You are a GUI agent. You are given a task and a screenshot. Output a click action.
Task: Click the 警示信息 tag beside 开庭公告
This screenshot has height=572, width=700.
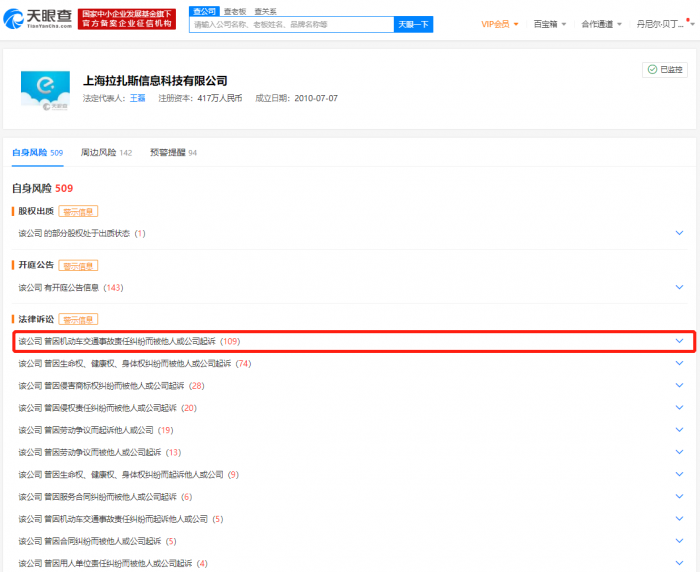78,266
